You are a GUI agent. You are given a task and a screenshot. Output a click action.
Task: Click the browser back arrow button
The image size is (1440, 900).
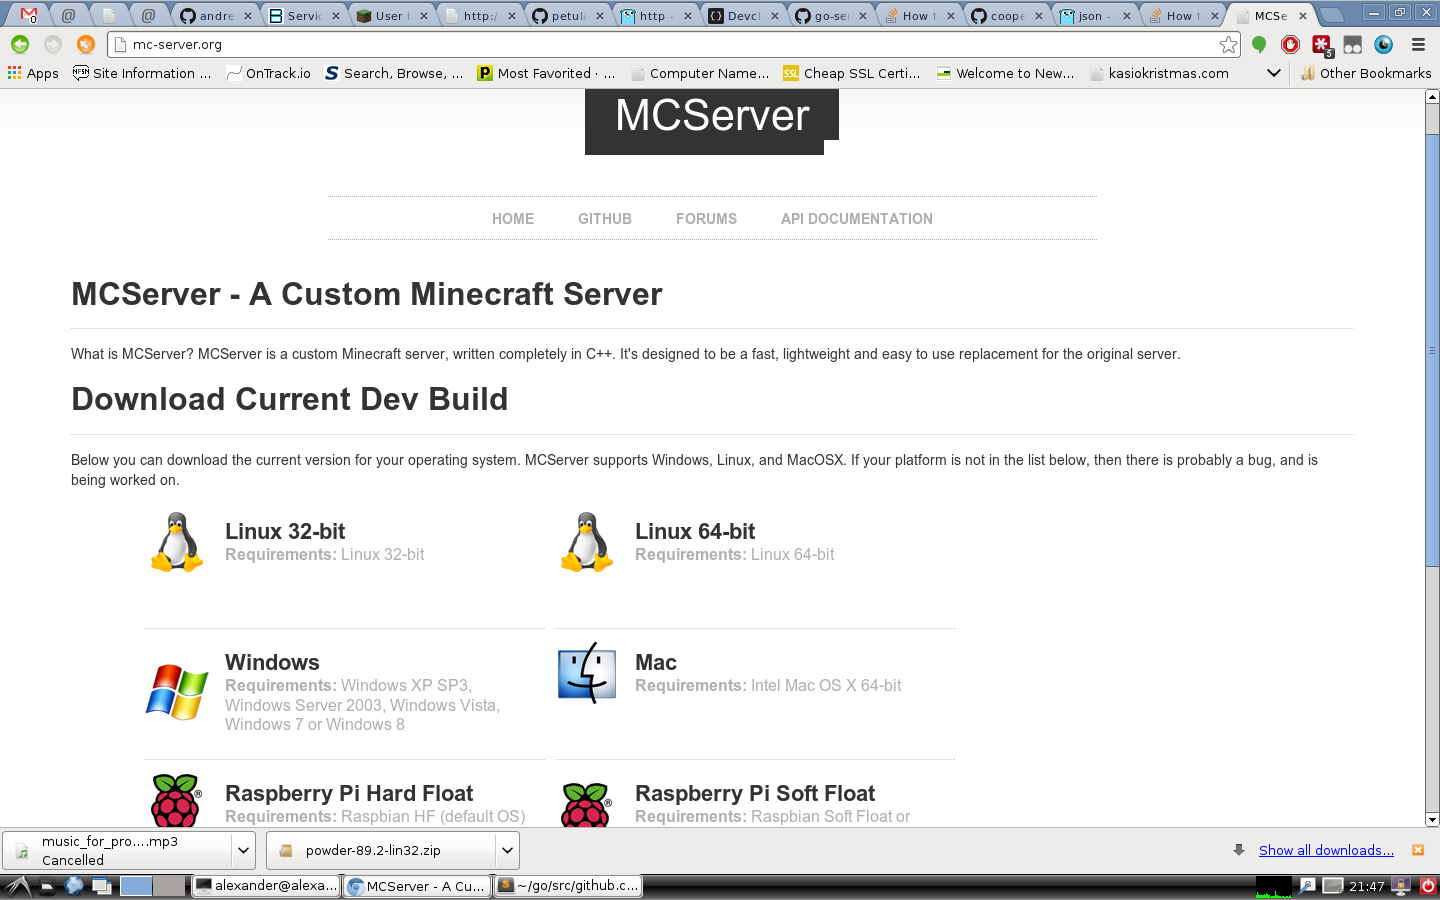tap(20, 44)
